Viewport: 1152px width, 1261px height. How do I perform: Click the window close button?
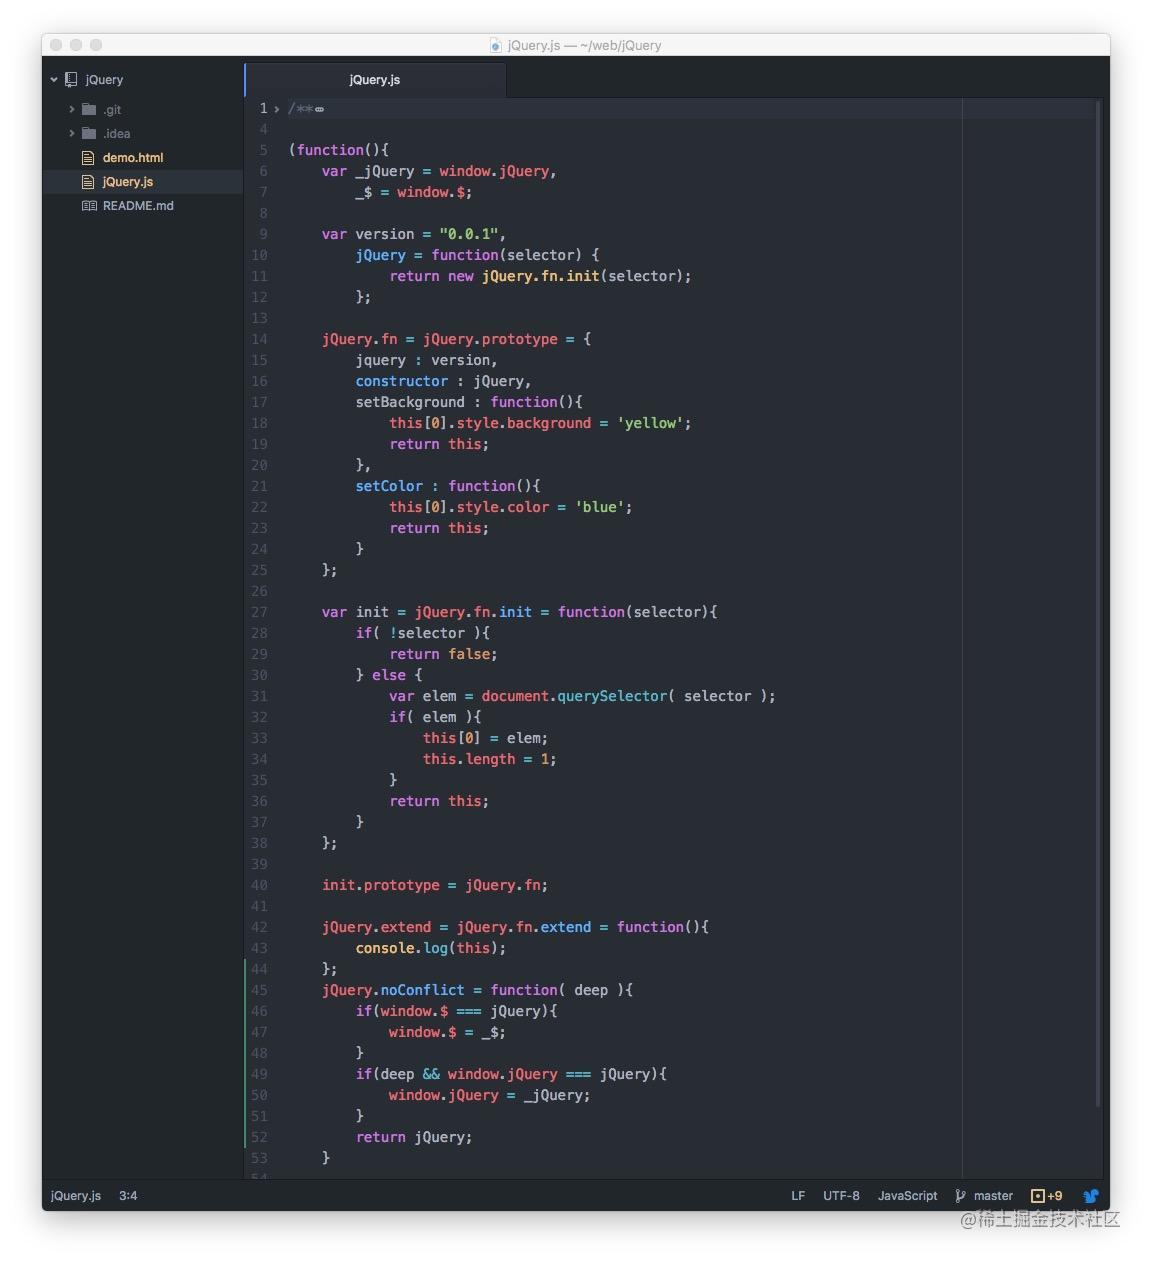click(x=56, y=45)
